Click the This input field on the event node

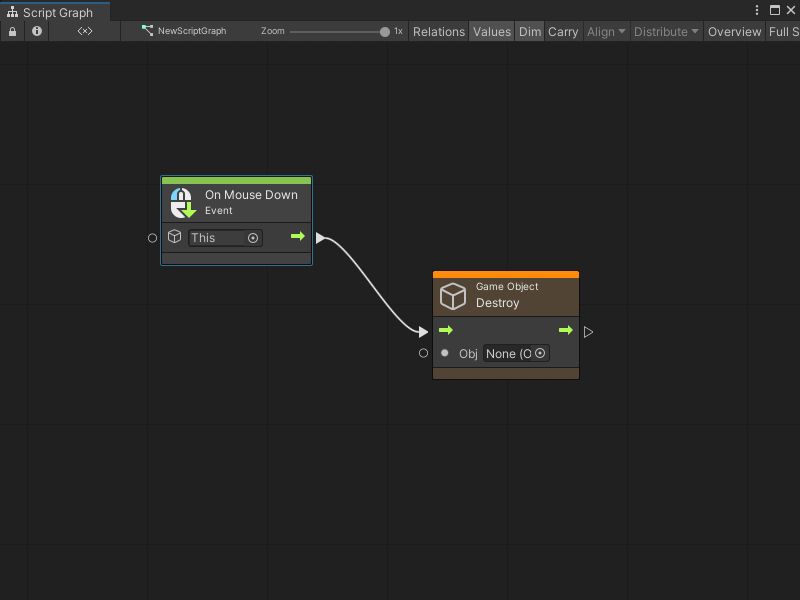215,238
